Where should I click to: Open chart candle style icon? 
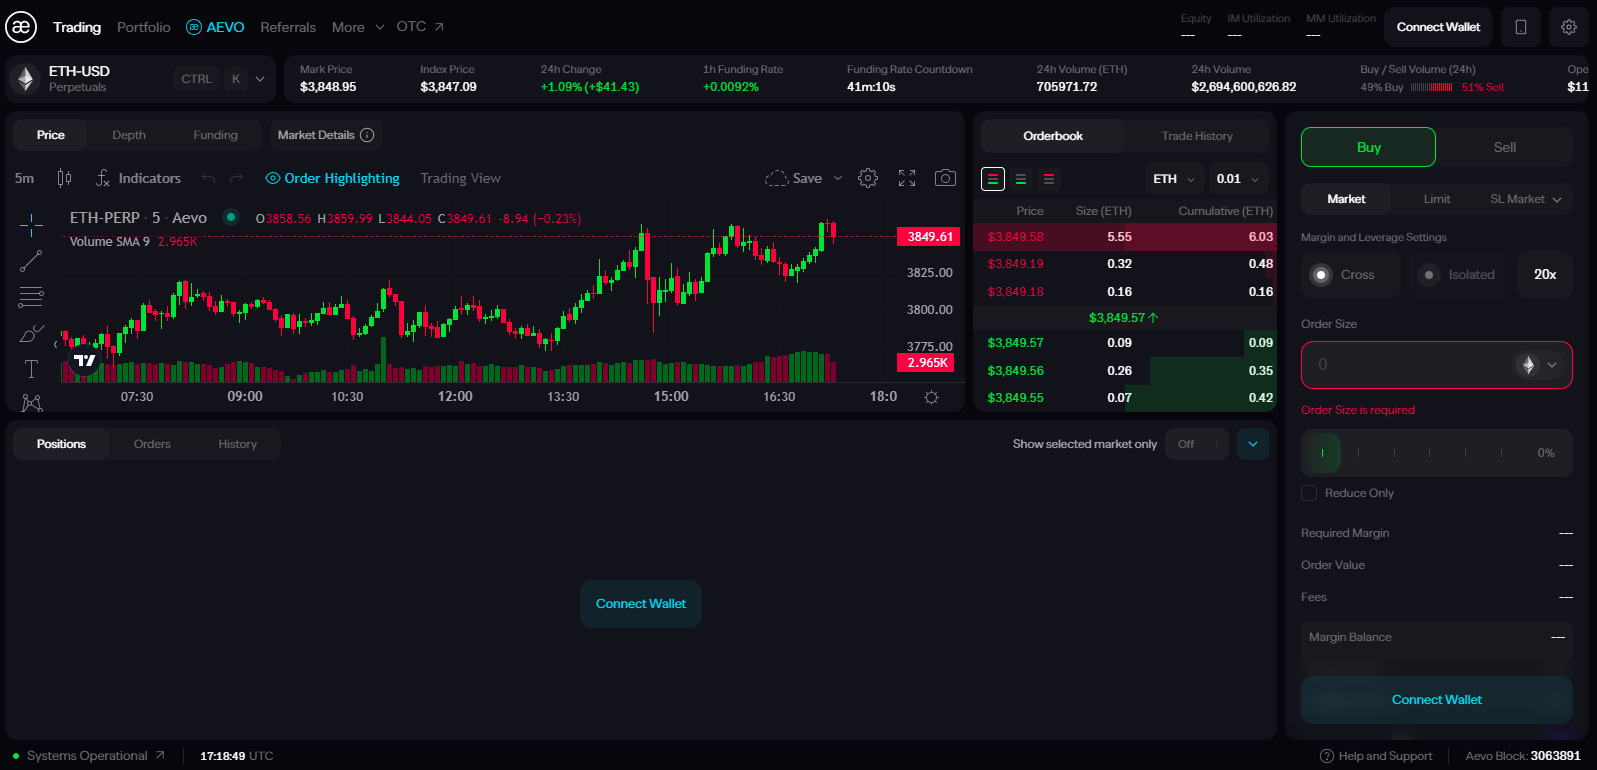(x=64, y=178)
